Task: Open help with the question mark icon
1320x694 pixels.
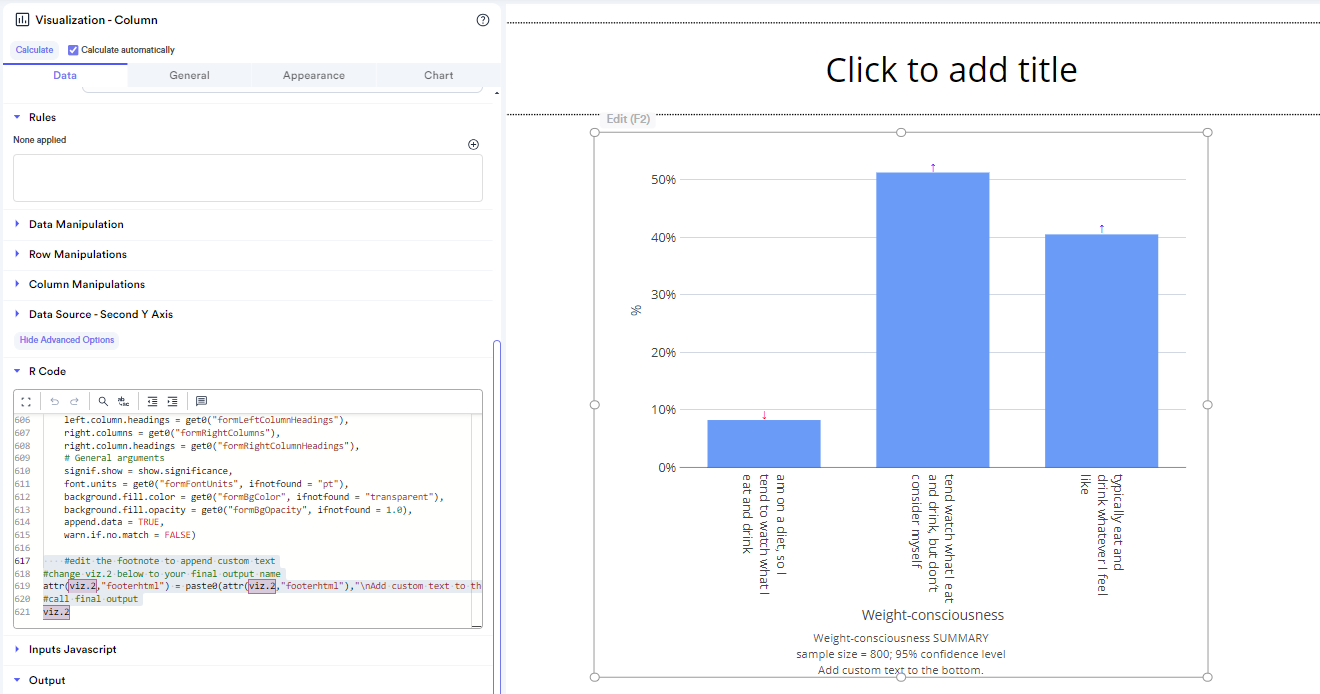Action: click(x=483, y=20)
